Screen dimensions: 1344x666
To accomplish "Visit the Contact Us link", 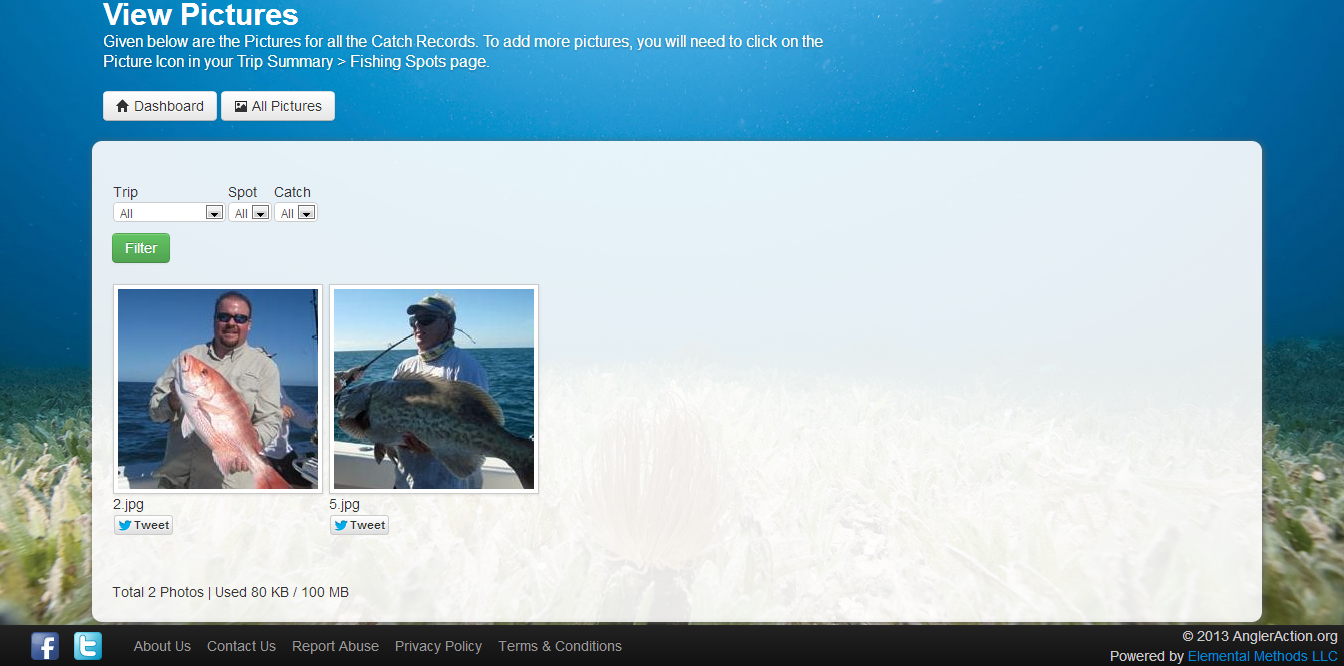I will pyautogui.click(x=241, y=646).
